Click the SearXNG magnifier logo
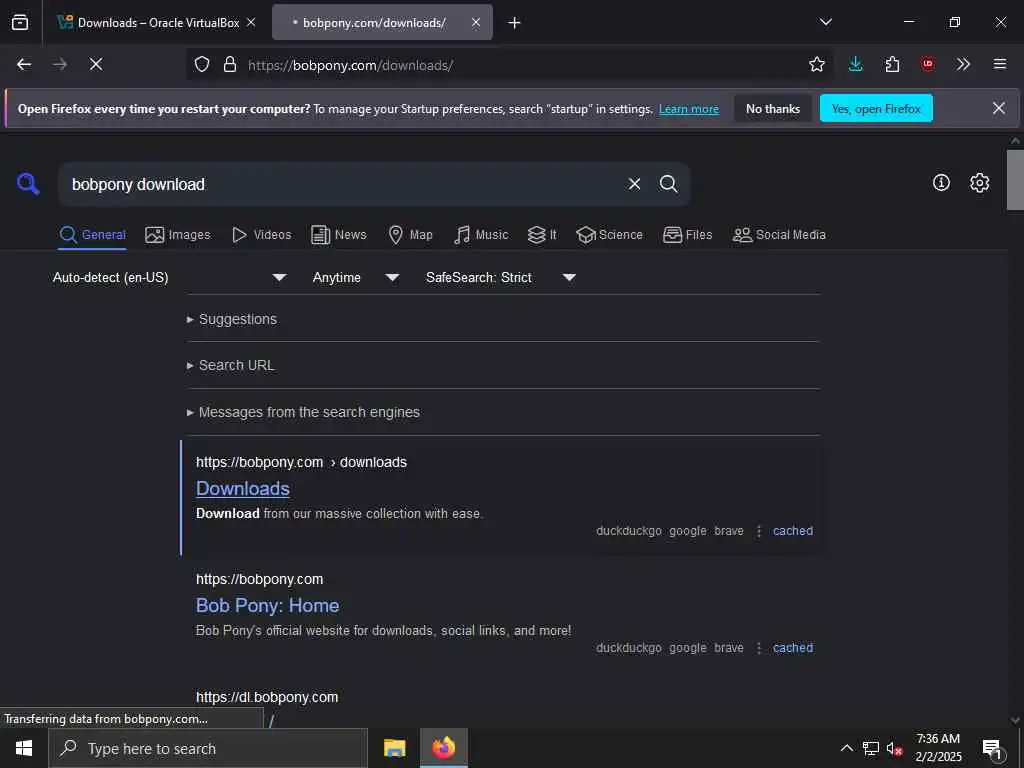1024x768 pixels. pos(28,184)
